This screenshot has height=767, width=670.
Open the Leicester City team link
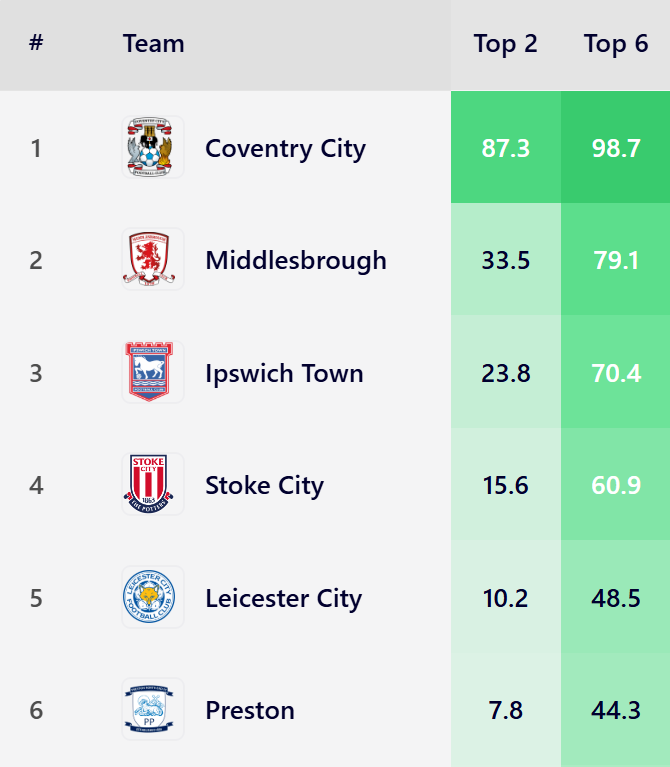283,598
